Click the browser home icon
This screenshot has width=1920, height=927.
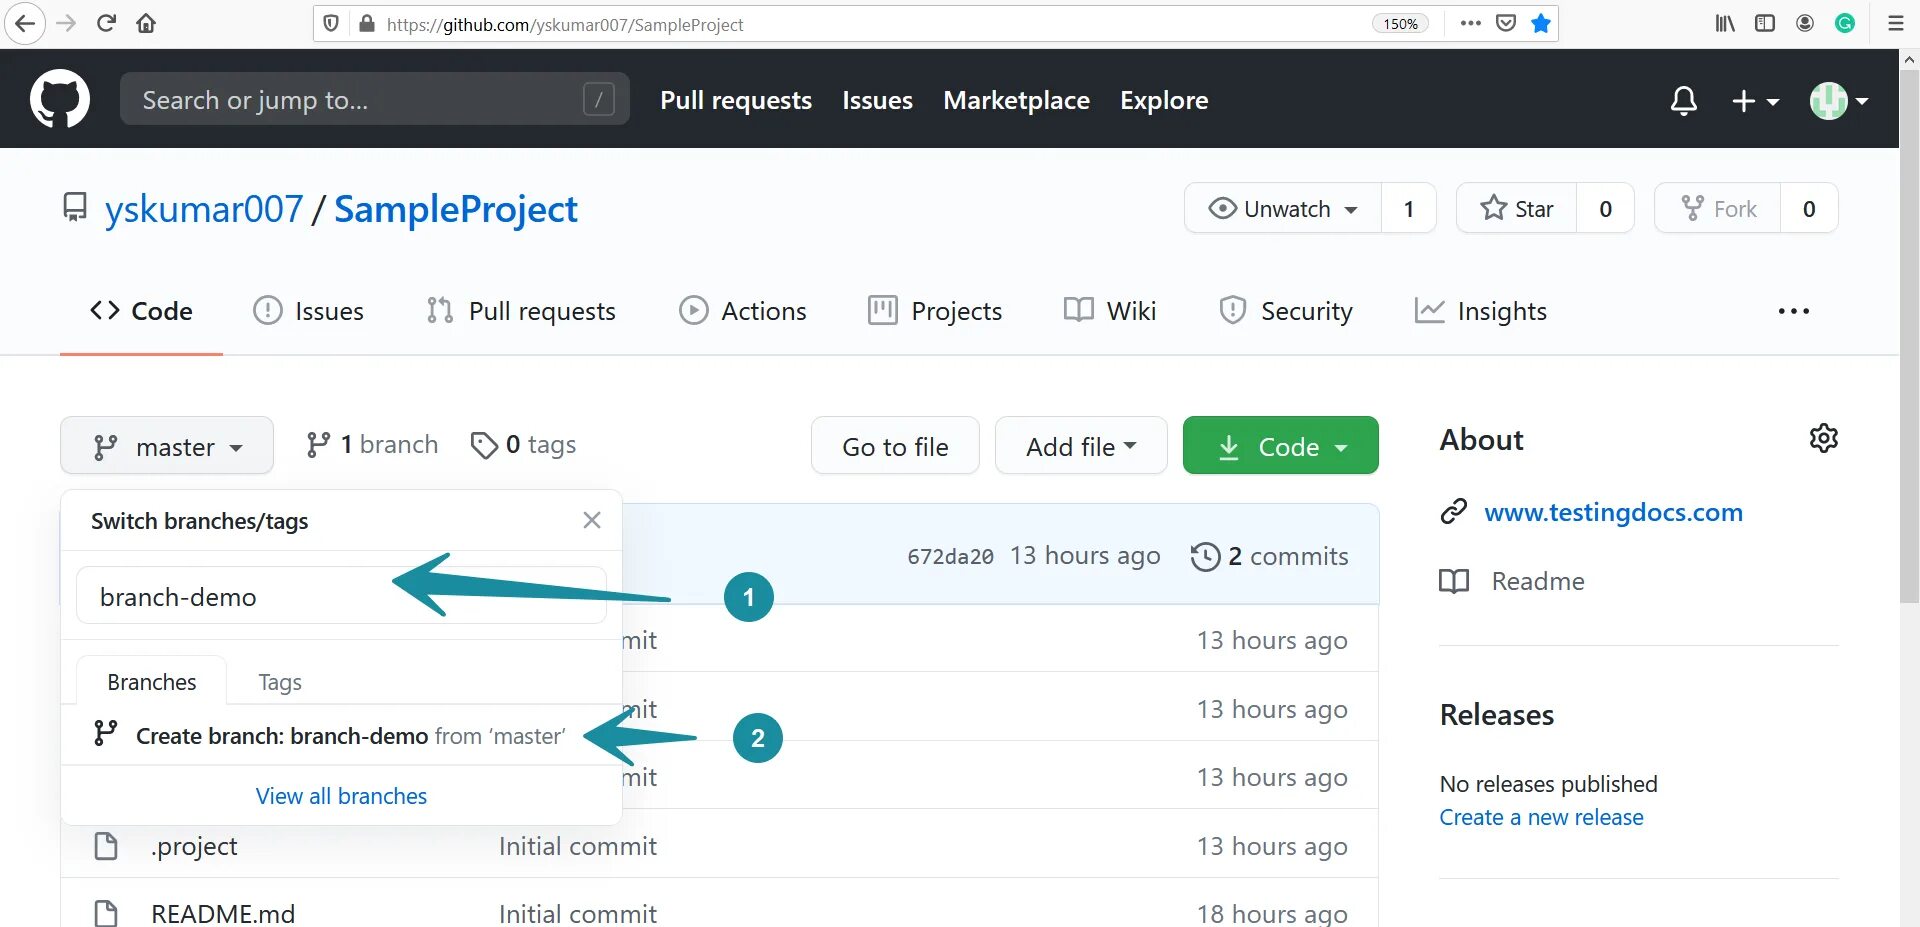point(146,23)
